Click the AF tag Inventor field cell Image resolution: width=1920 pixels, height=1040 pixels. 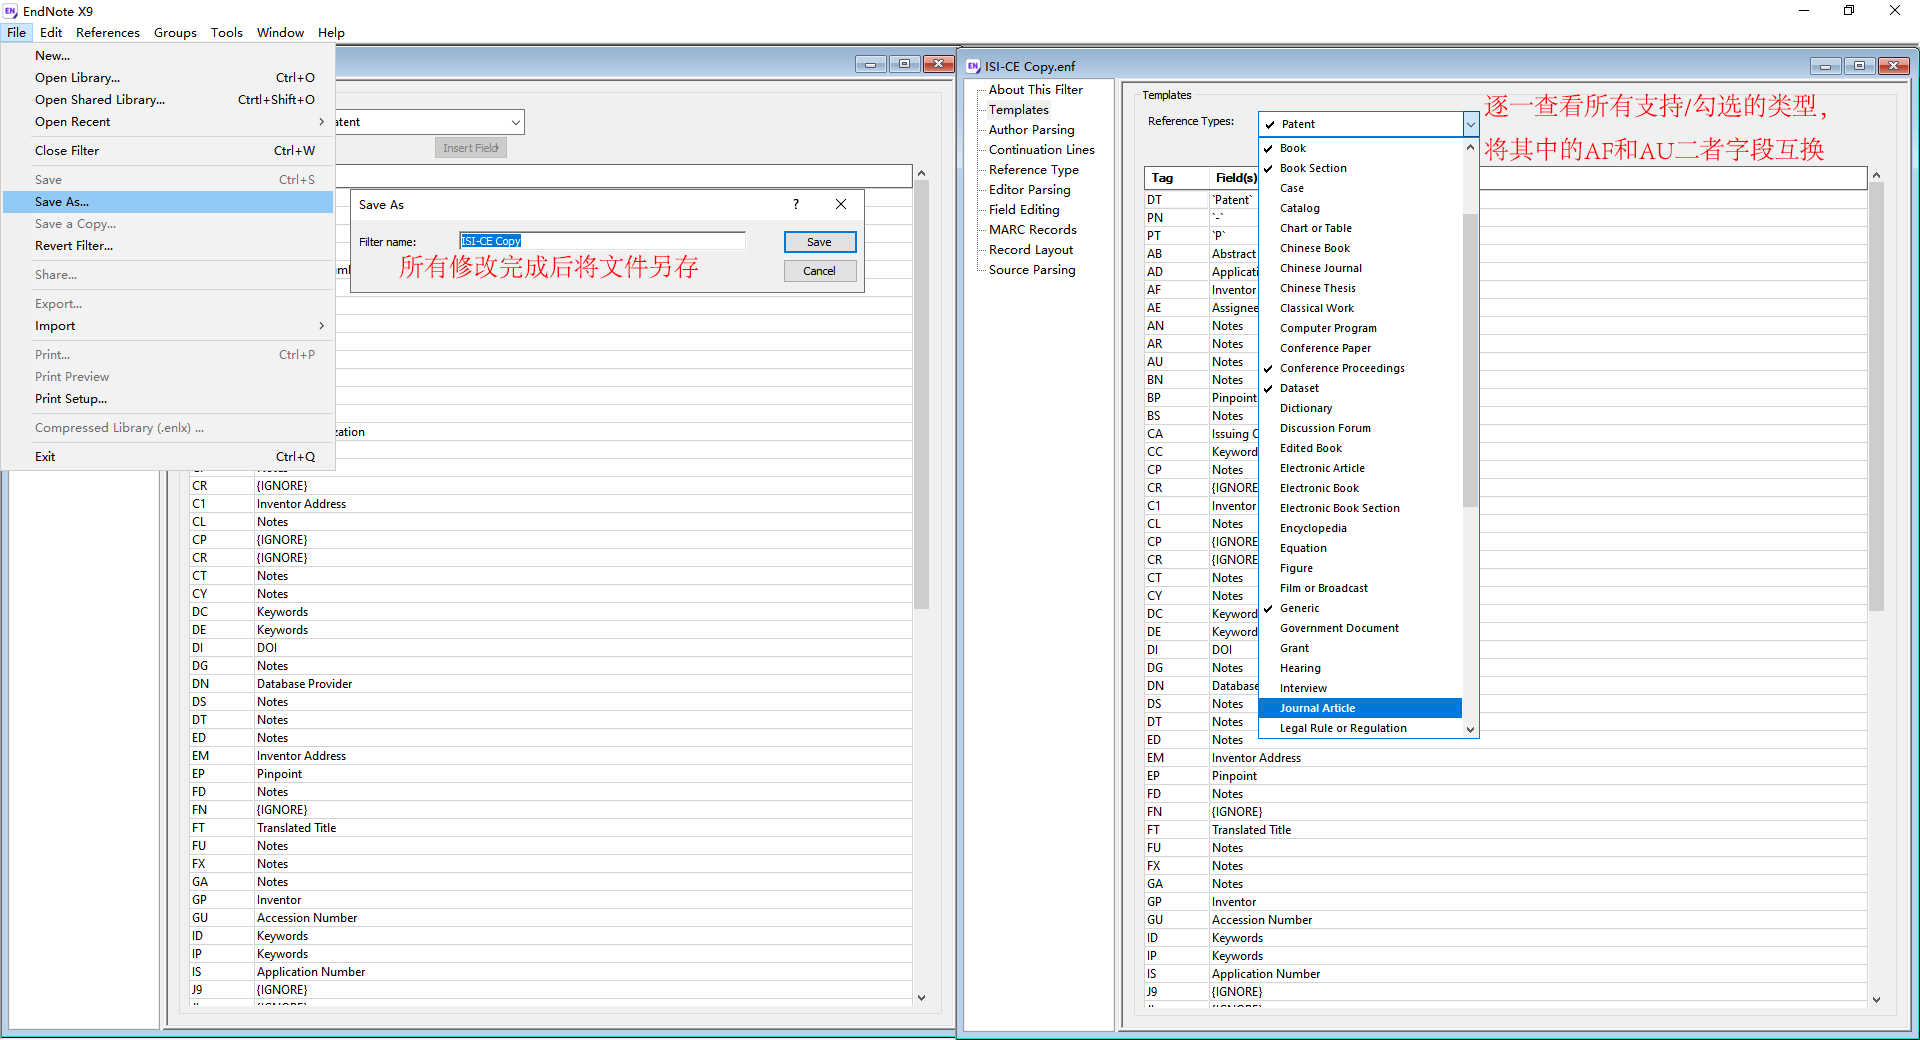pyautogui.click(x=1234, y=290)
